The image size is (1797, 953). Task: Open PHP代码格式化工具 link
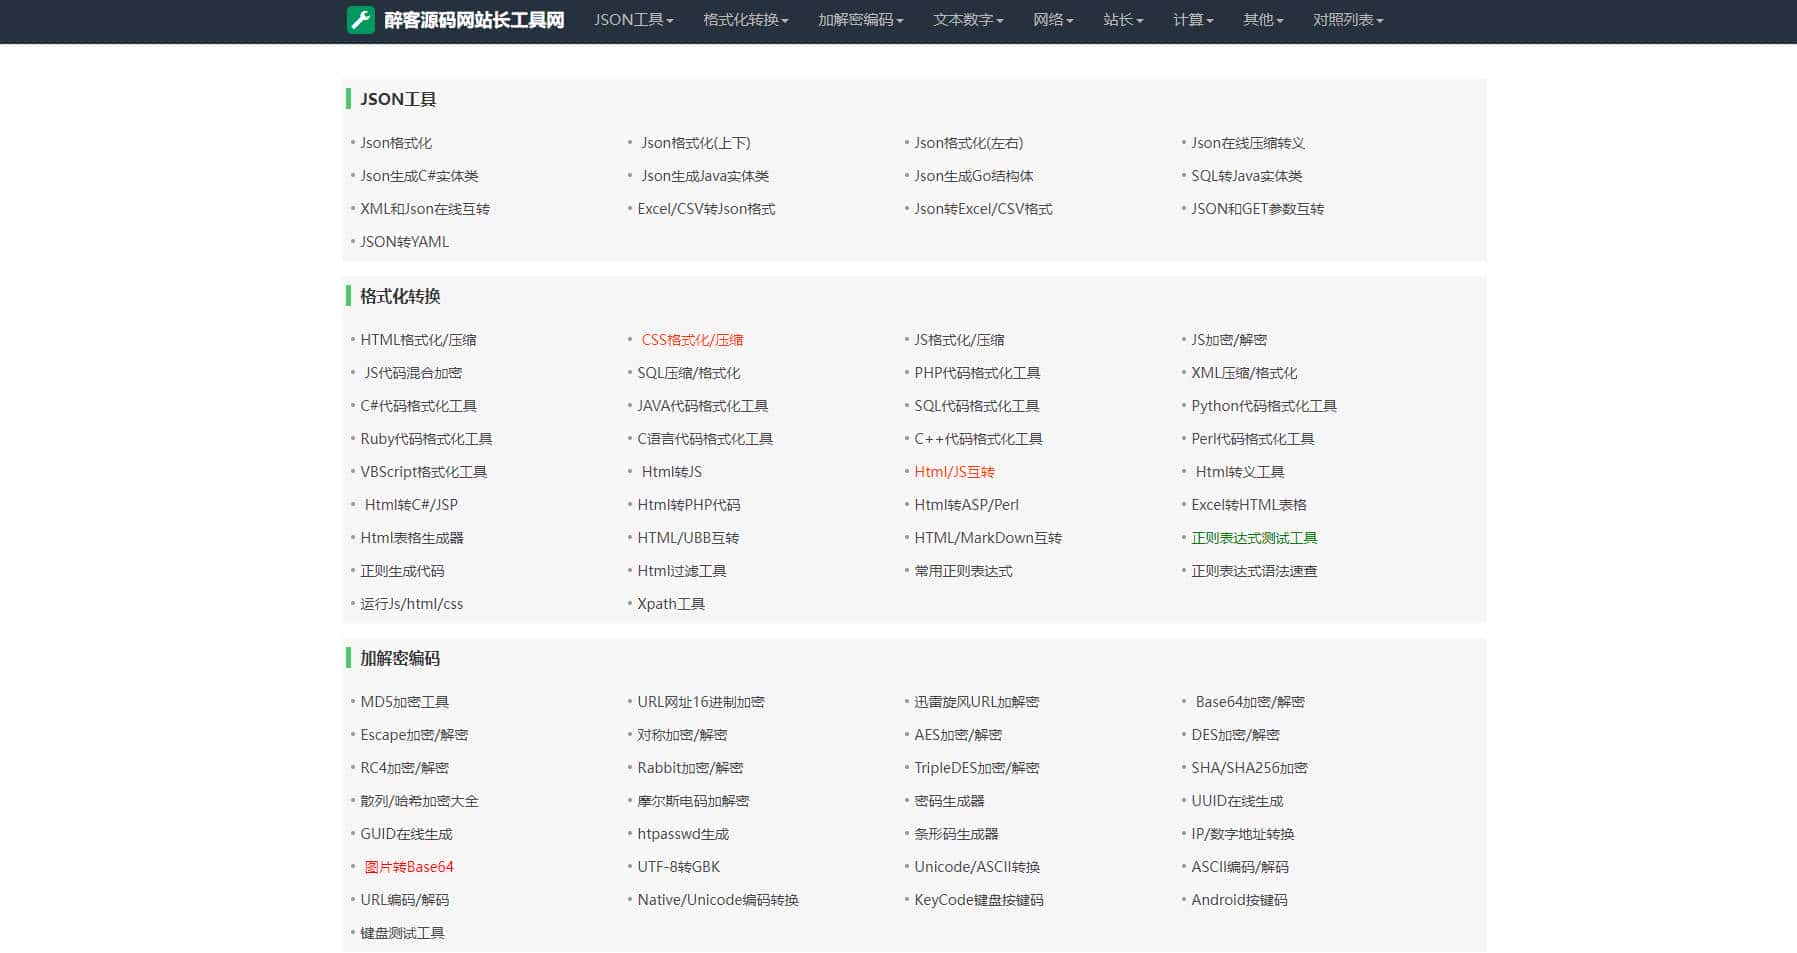(977, 373)
